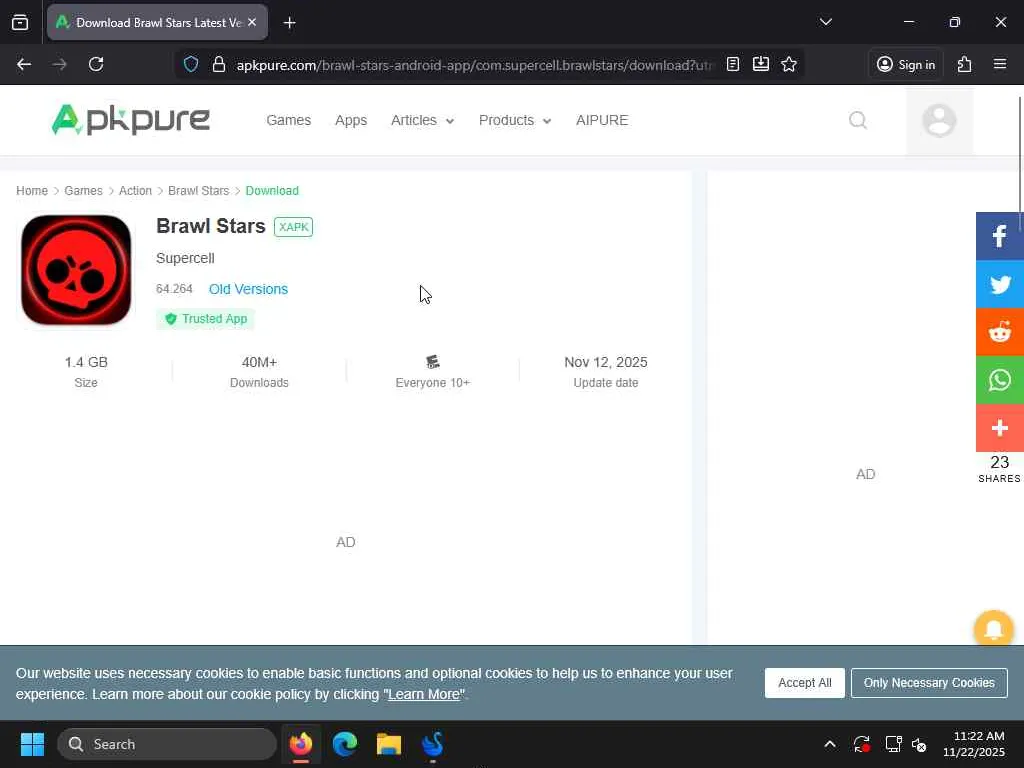Viewport: 1024px width, 768px height.
Task: Bookmark this page with the star
Action: click(x=789, y=65)
